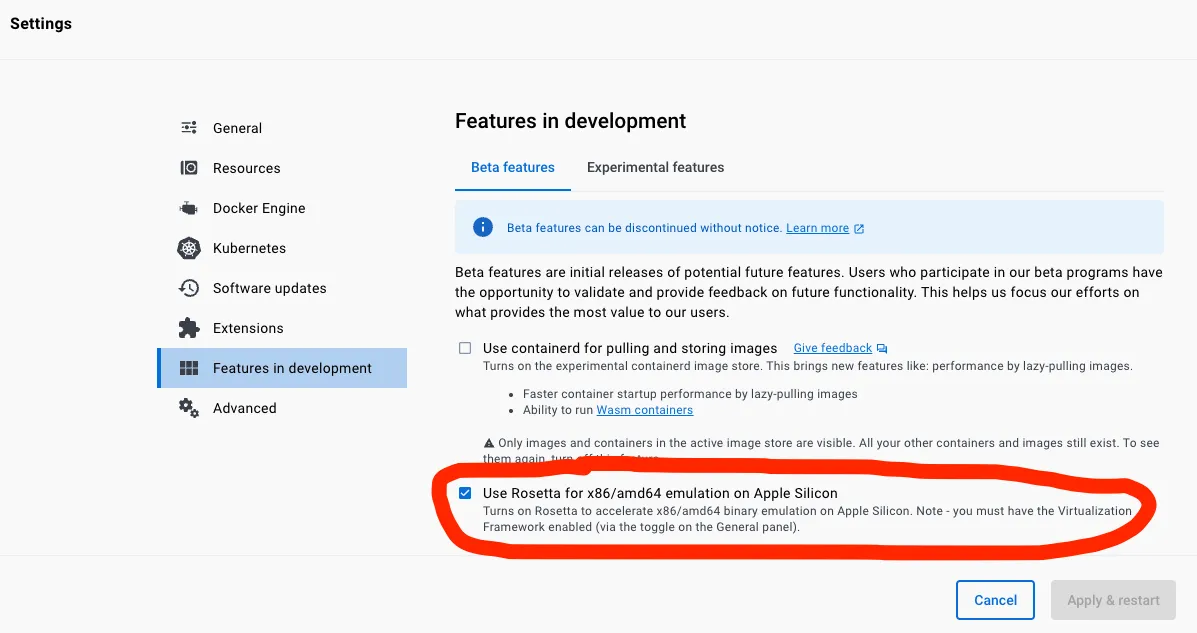The image size is (1197, 633).
Task: Click the Features in development heading
Action: tap(570, 121)
